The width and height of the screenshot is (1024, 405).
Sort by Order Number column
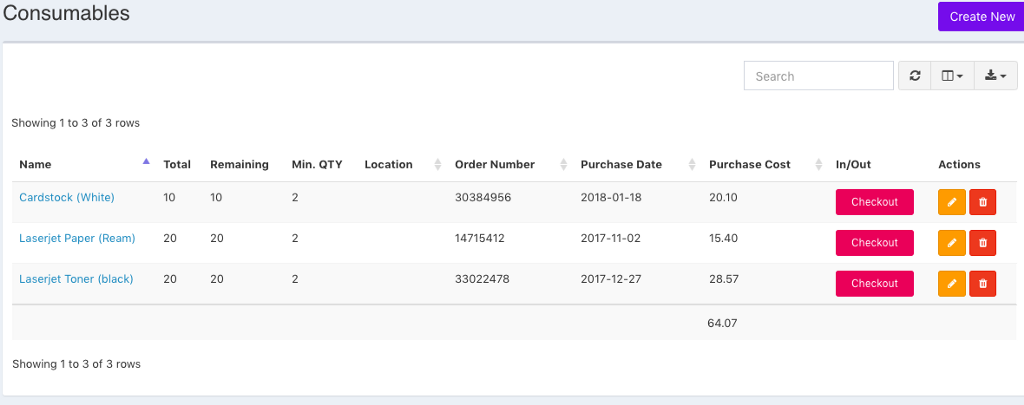(x=495, y=164)
